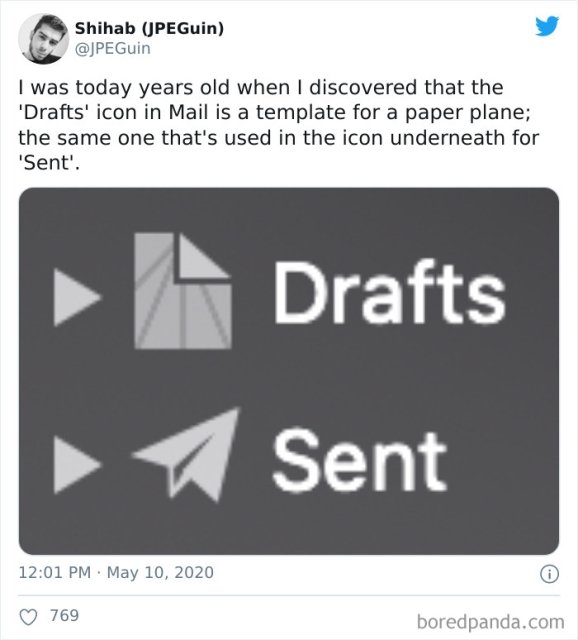Open the embedded Mail sidebar image
The height and width of the screenshot is (640, 578).
coord(289,371)
